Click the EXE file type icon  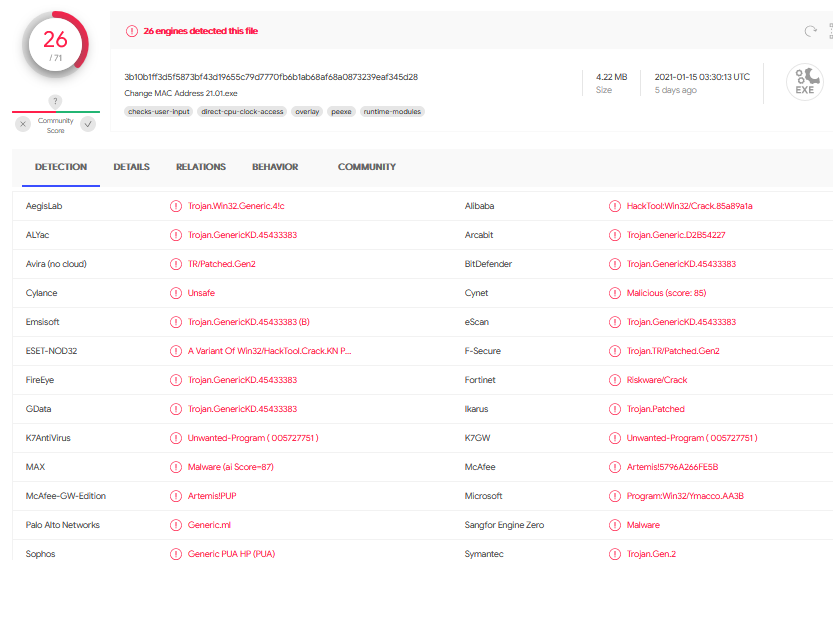pyautogui.click(x=804, y=82)
